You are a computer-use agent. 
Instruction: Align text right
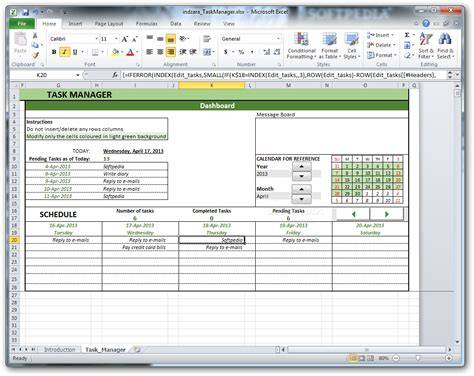click(x=171, y=52)
